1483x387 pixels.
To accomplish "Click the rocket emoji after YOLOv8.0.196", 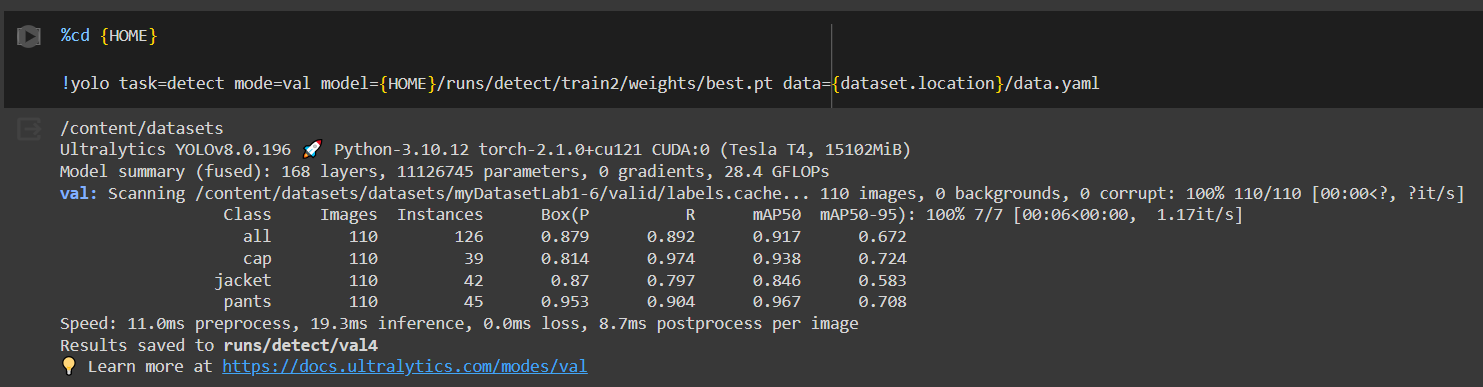I will coord(312,150).
